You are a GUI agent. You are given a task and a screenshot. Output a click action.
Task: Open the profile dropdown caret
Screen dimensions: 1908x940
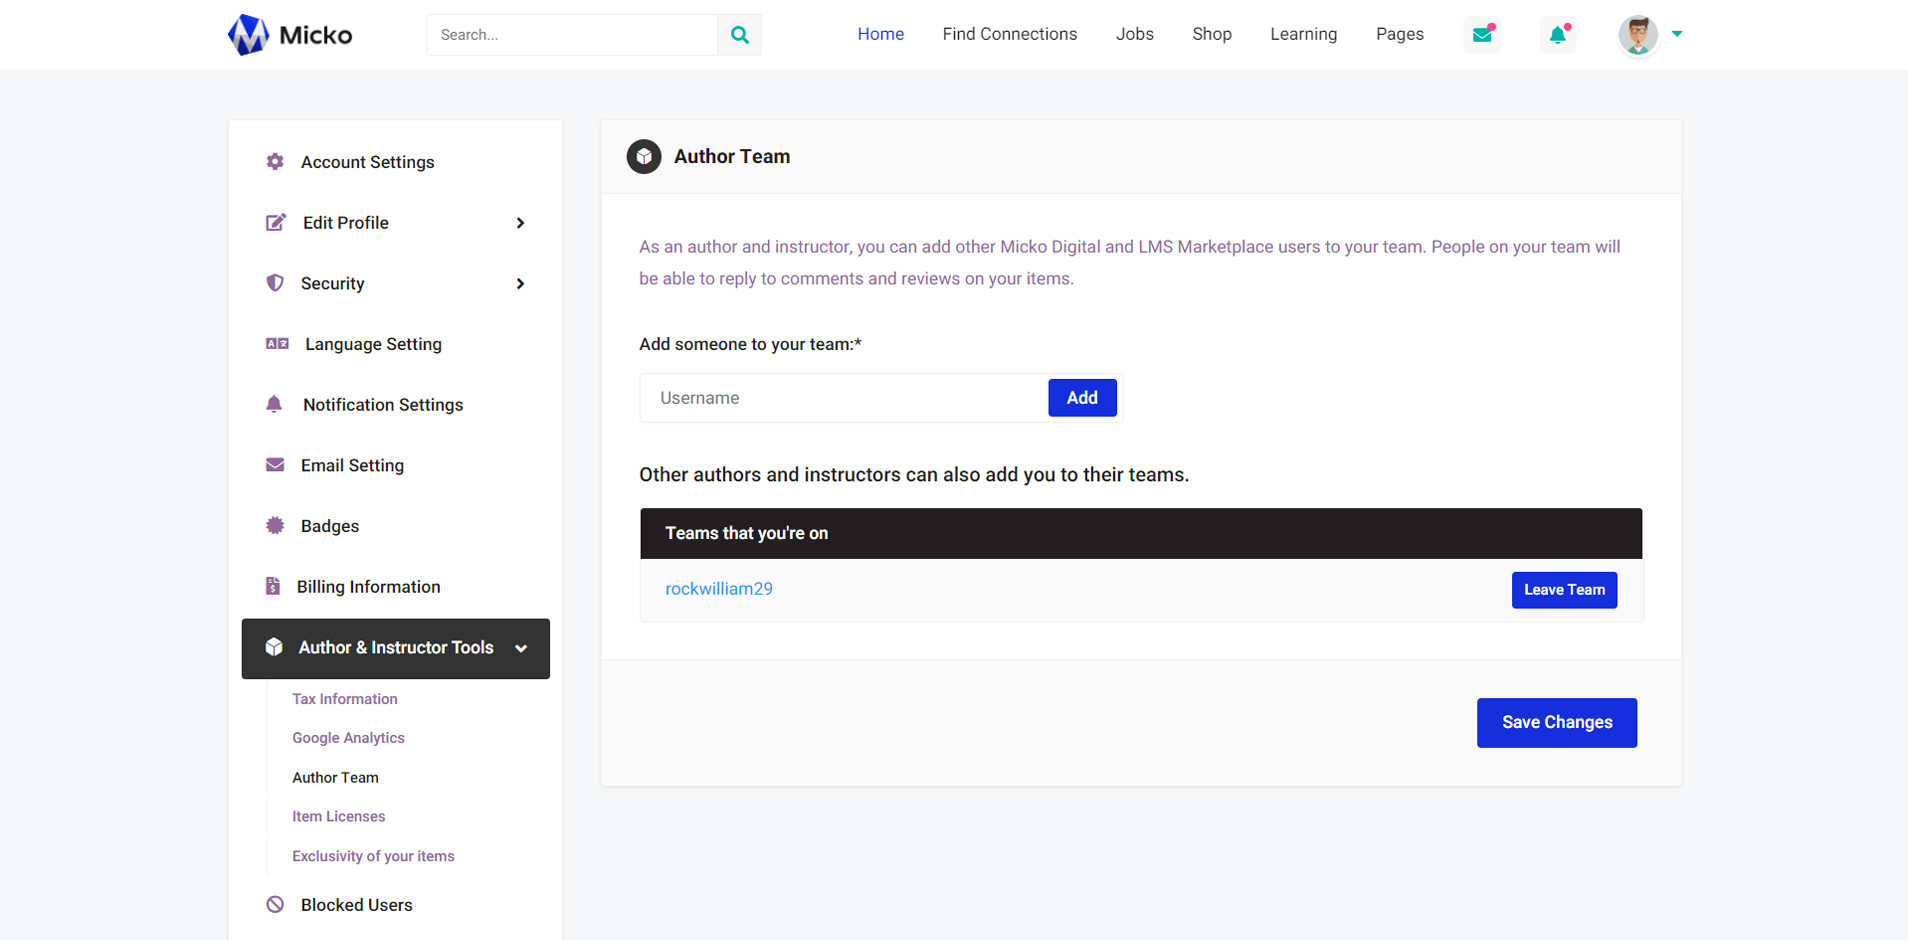(1677, 34)
